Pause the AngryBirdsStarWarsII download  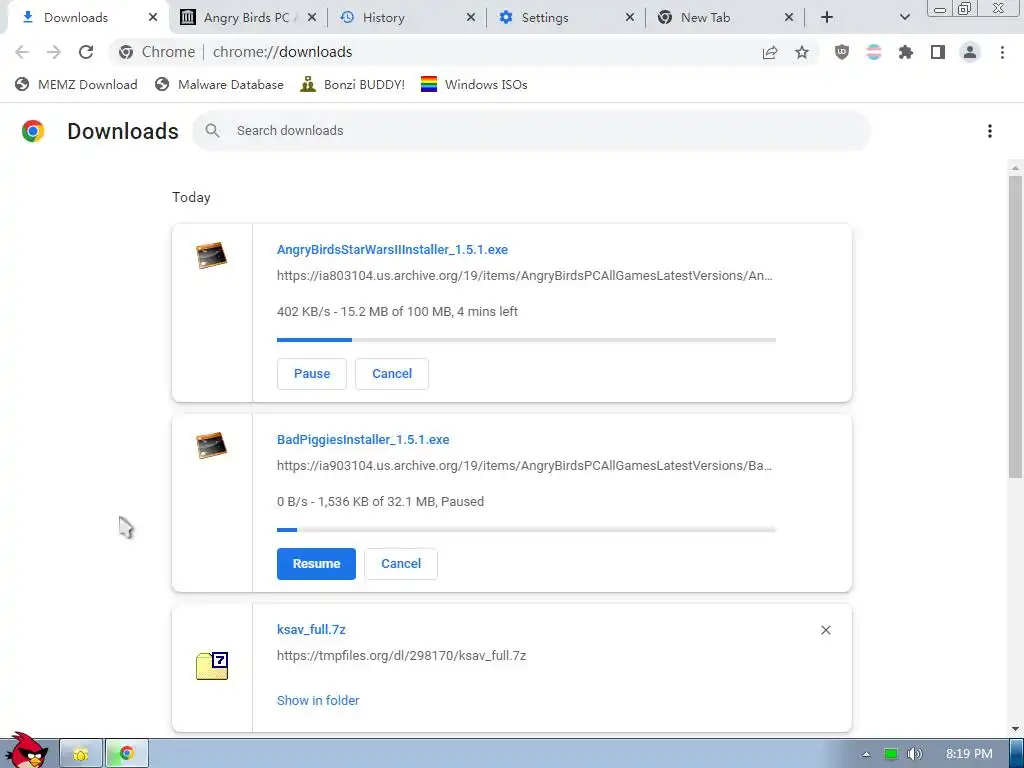312,374
